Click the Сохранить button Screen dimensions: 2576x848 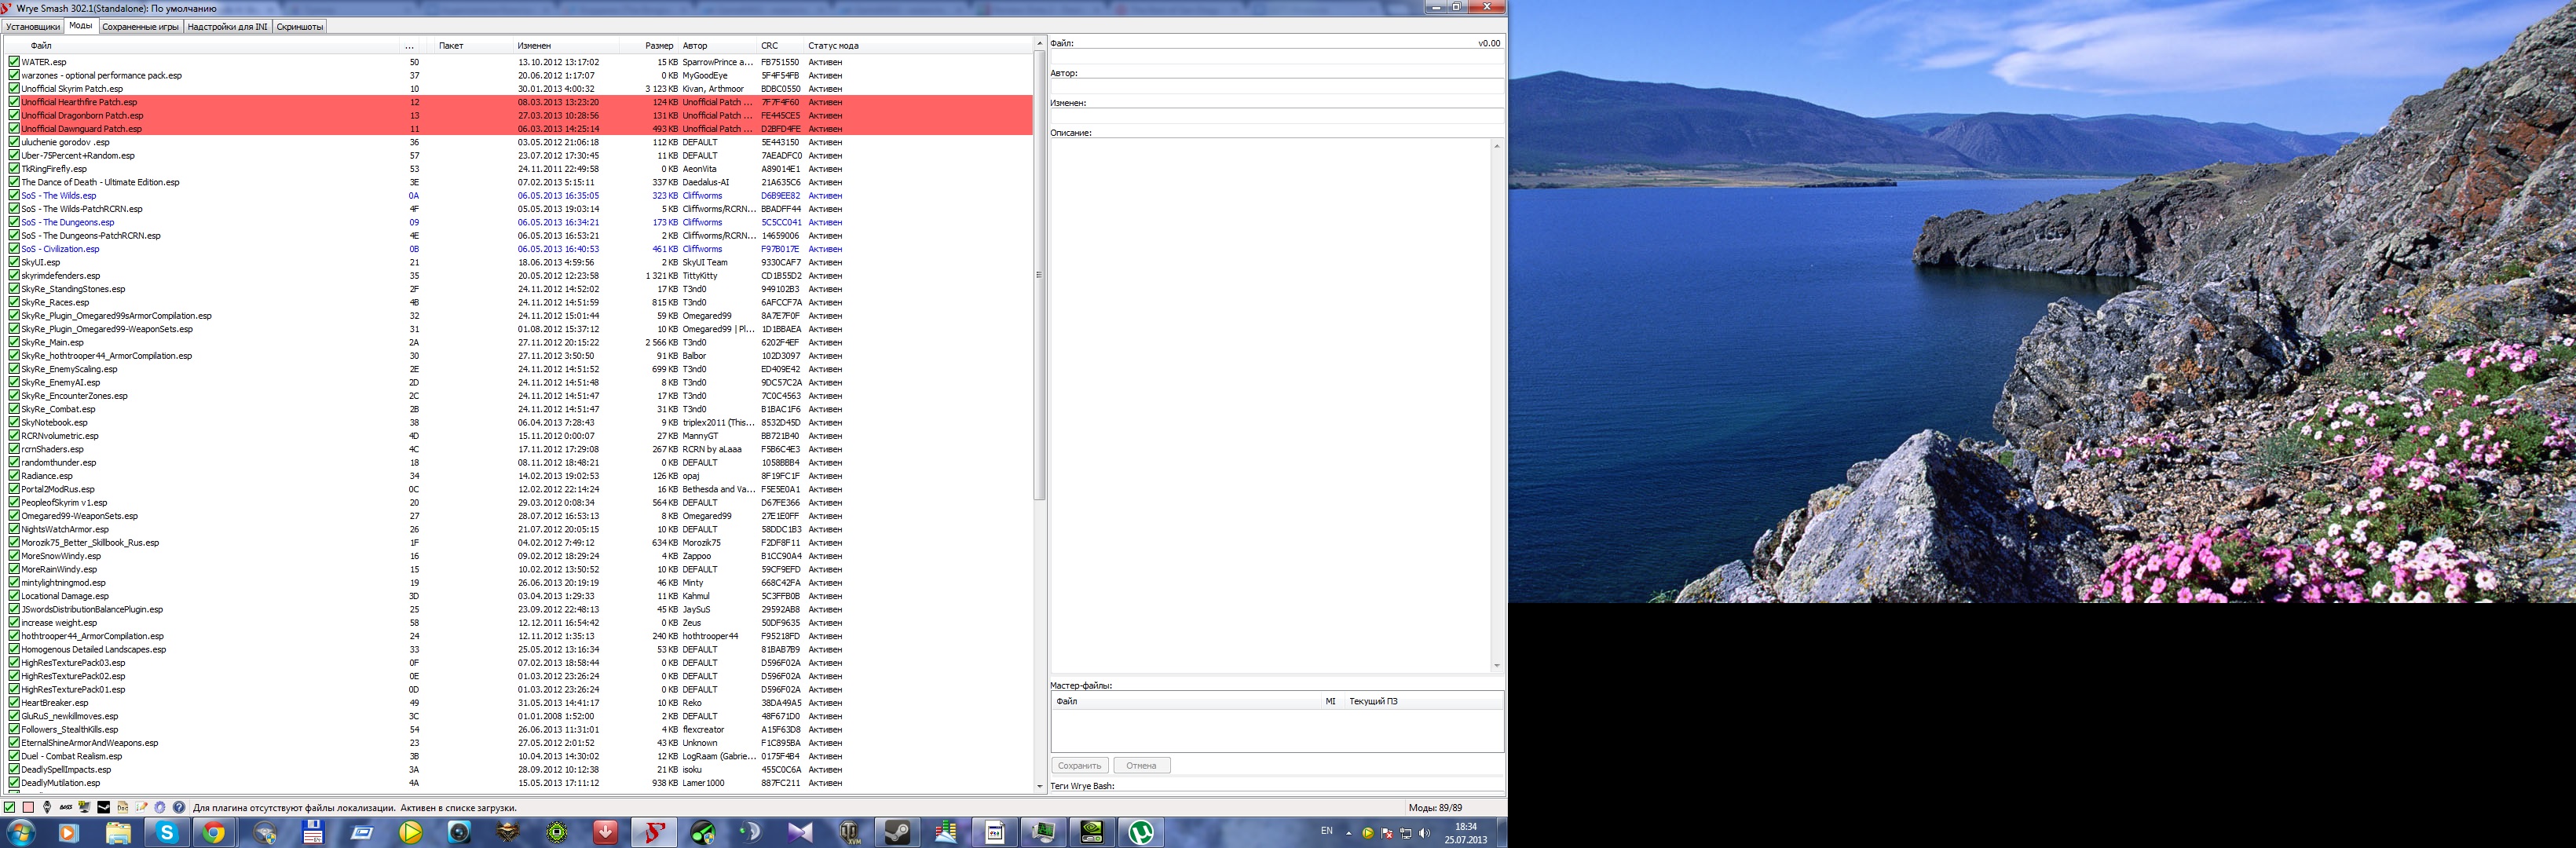click(1080, 765)
